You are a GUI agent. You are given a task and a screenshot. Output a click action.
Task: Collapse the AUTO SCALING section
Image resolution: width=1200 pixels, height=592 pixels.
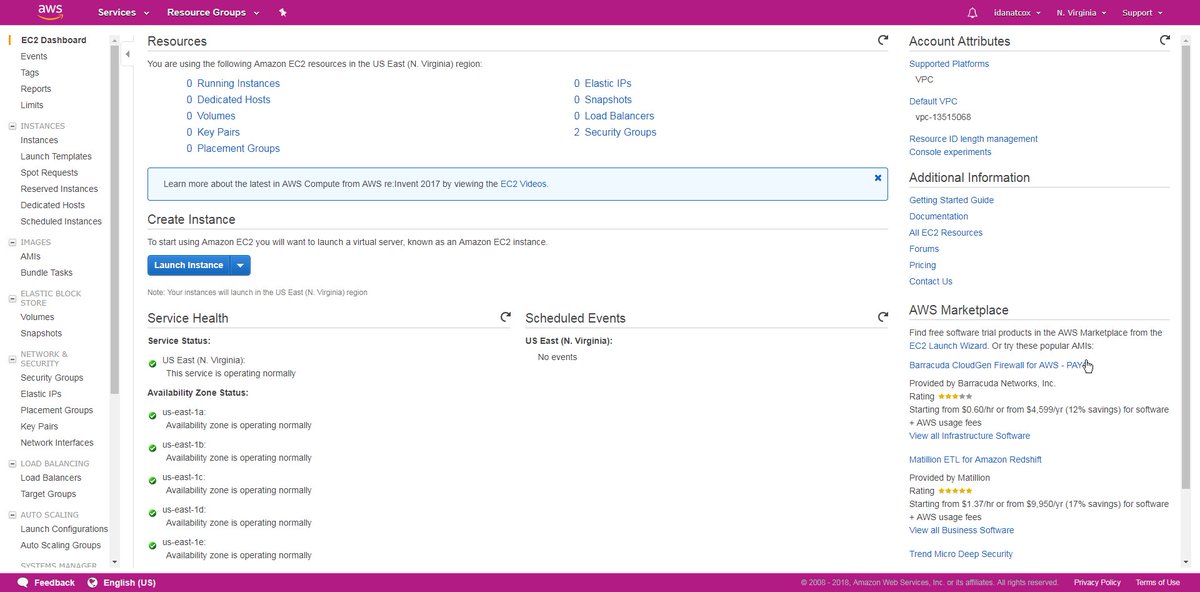[12, 515]
